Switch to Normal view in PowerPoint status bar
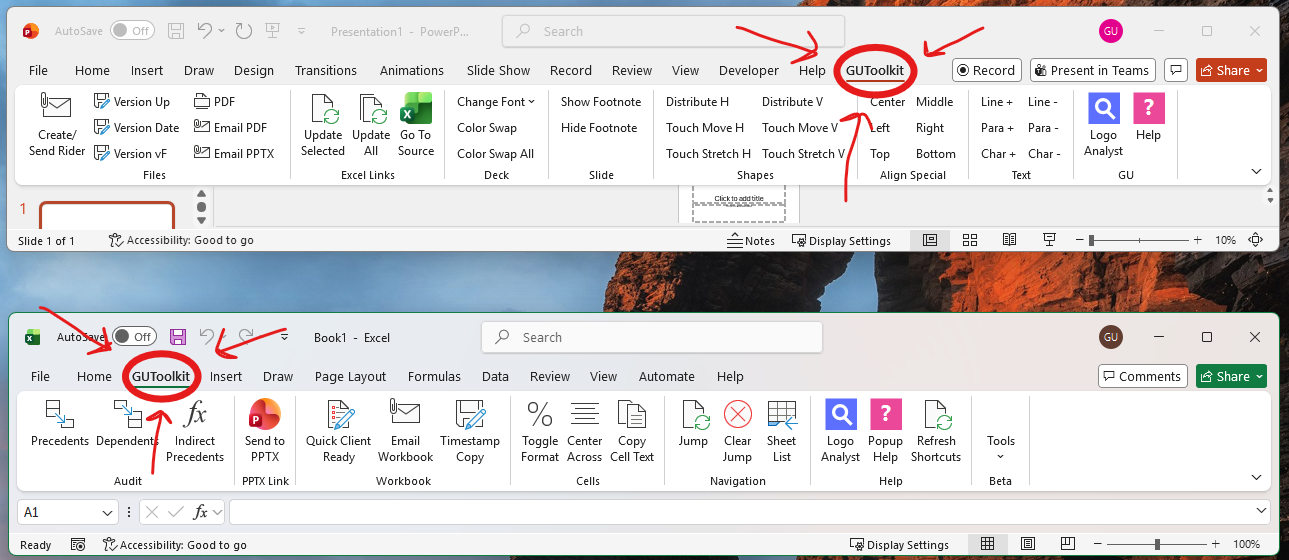The width and height of the screenshot is (1289, 560). click(930, 240)
